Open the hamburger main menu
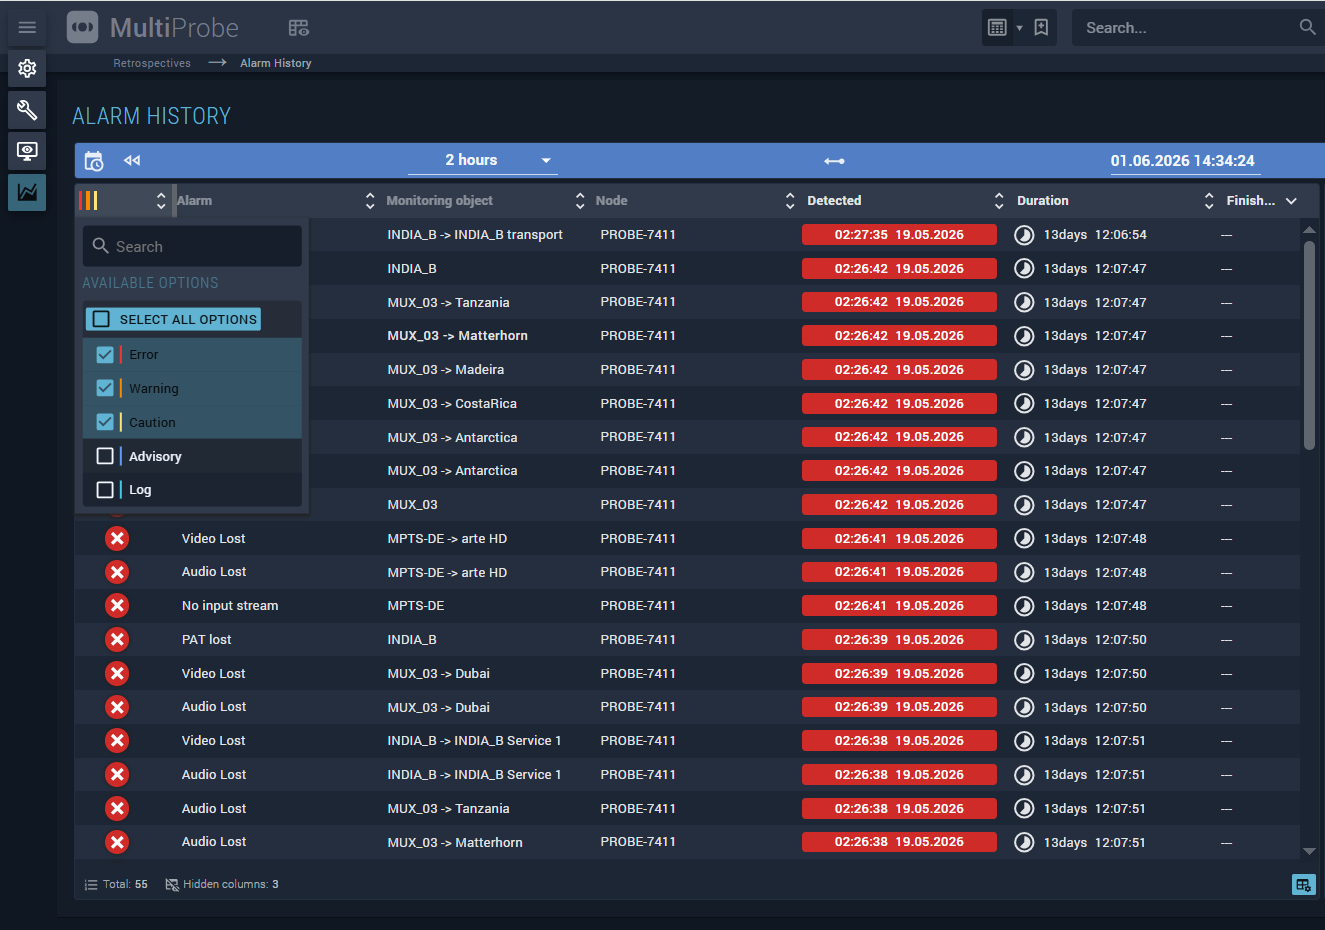 pyautogui.click(x=27, y=27)
